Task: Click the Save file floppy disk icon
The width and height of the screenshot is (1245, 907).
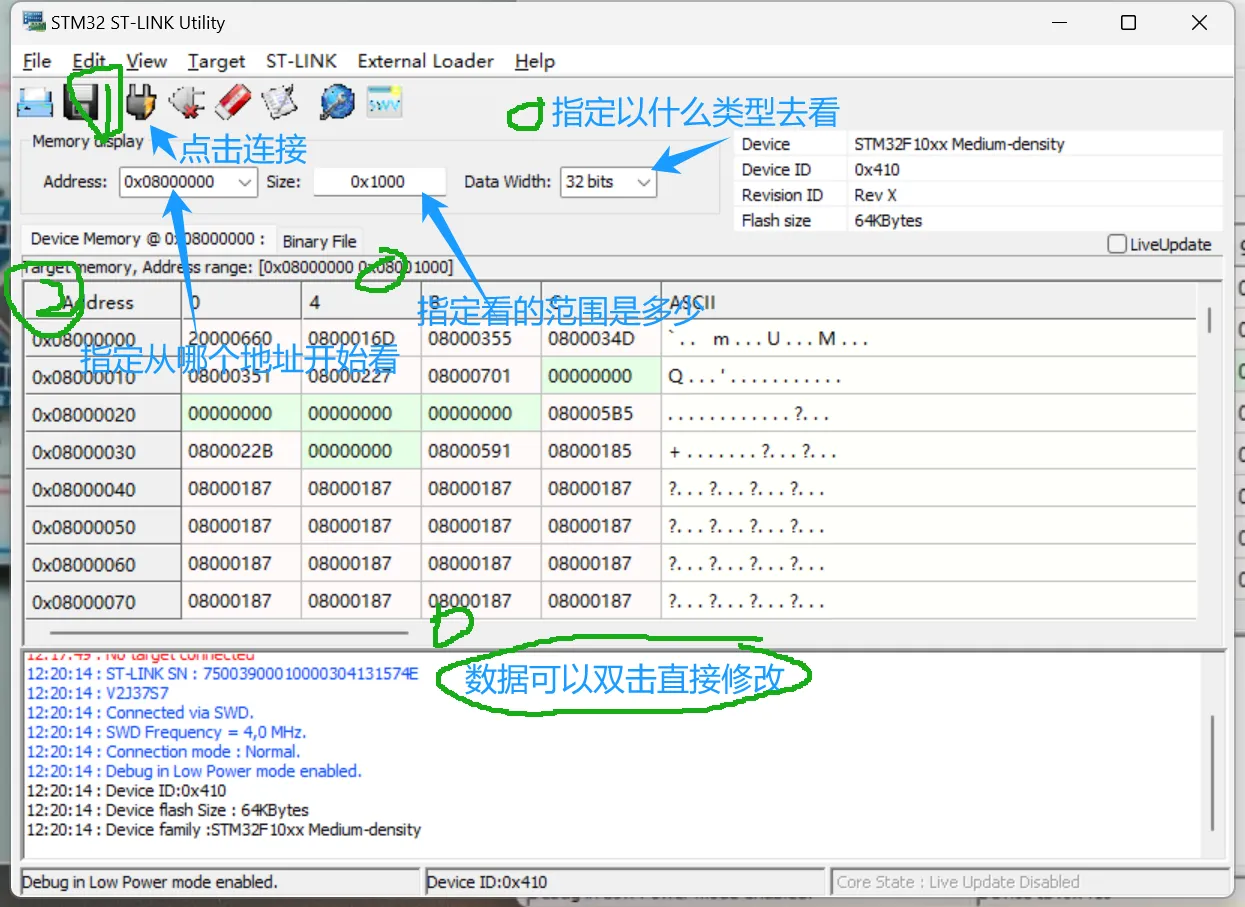Action: point(80,101)
